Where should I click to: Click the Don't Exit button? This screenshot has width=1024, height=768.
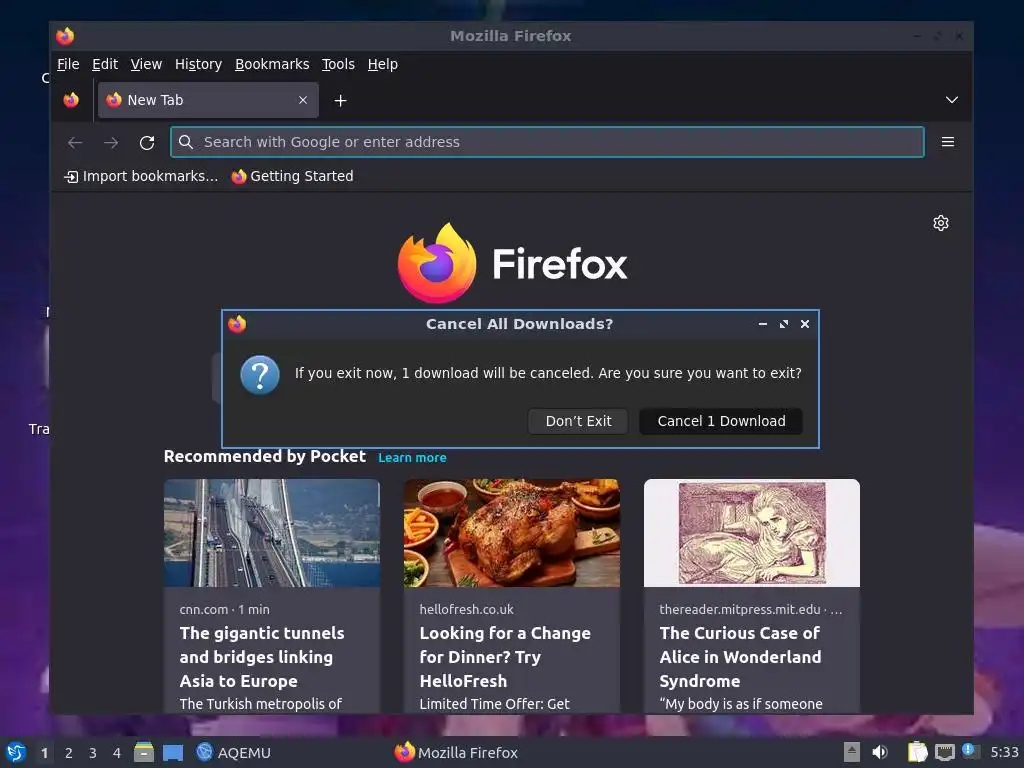point(578,421)
